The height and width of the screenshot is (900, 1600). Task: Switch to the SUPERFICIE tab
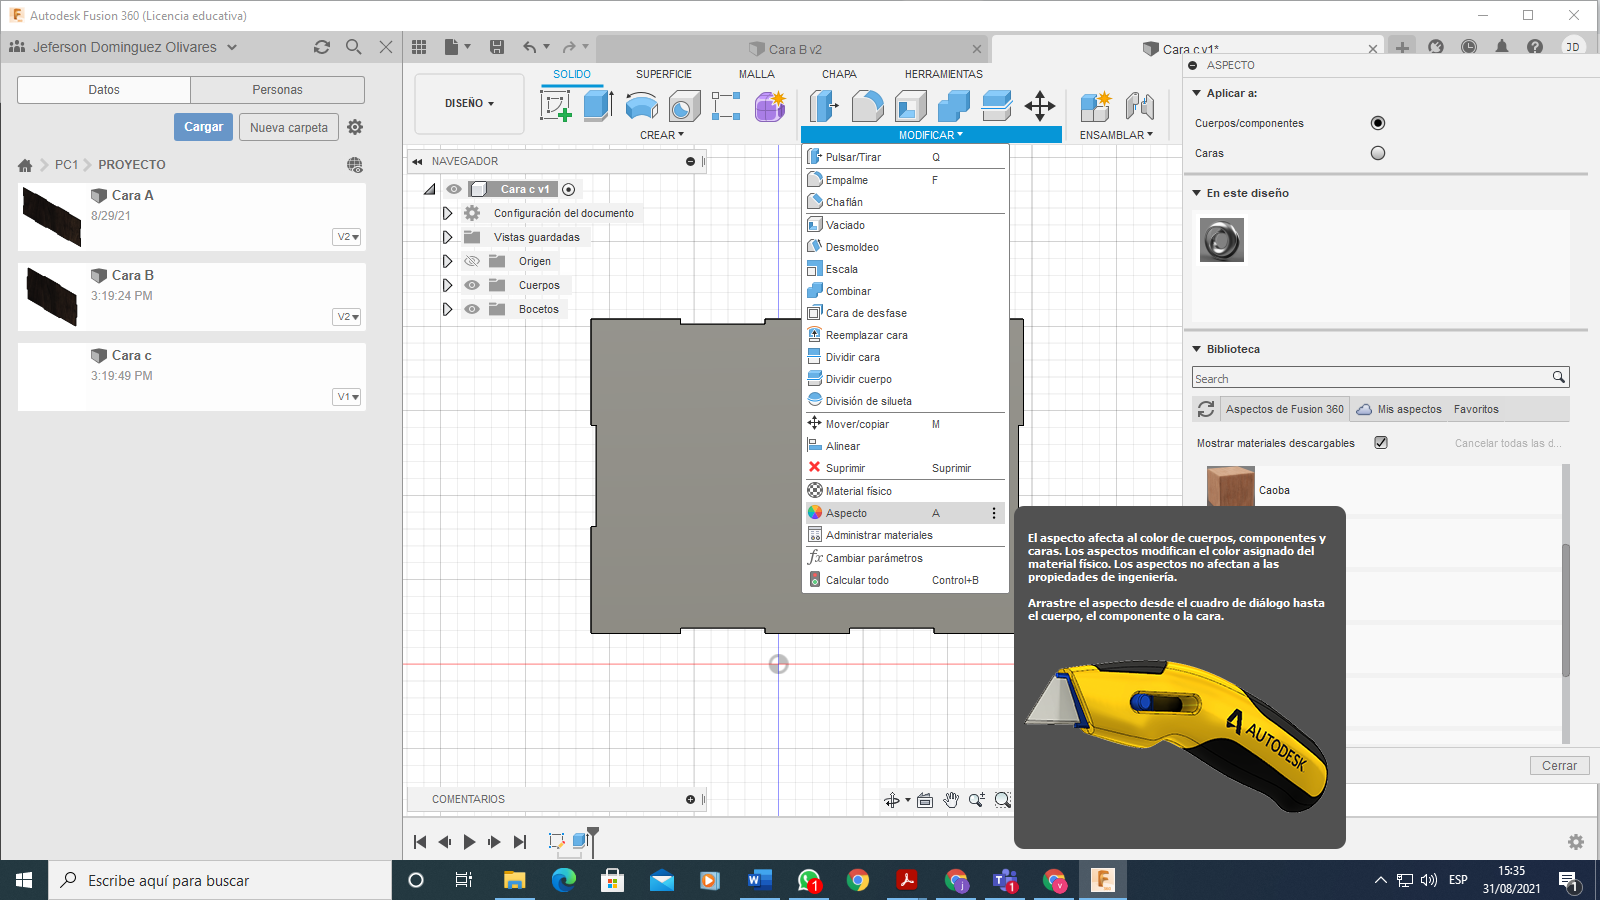[x=663, y=74]
